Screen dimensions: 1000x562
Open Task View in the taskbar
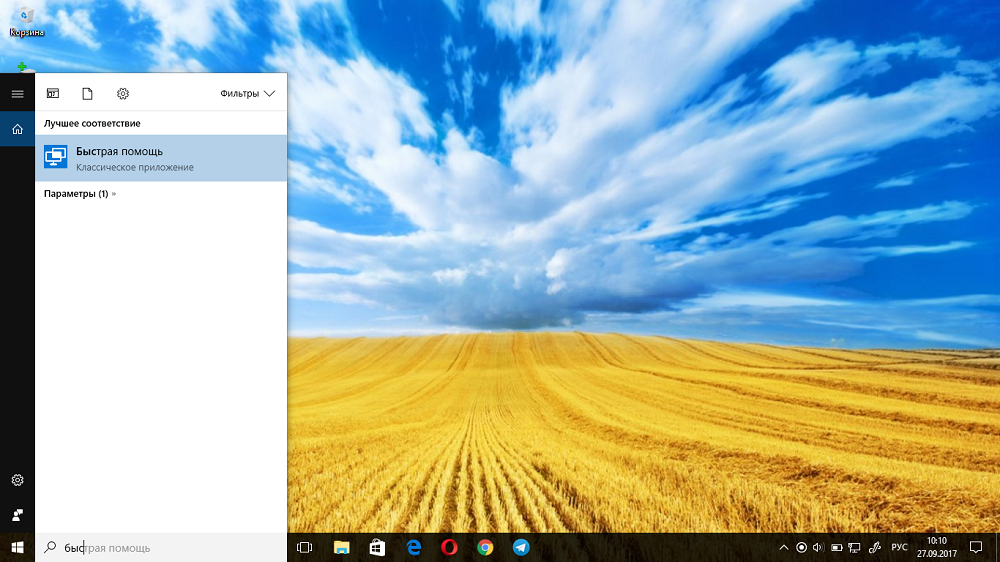305,547
